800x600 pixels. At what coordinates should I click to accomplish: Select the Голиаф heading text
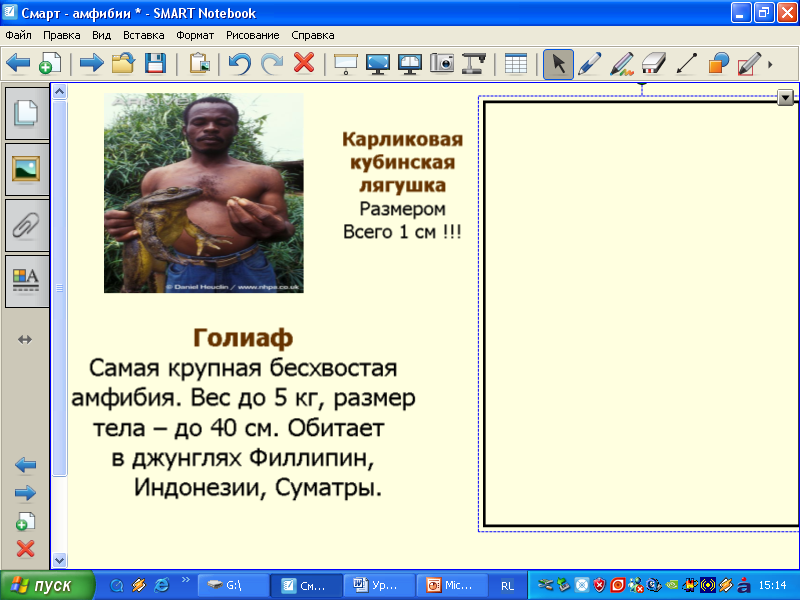tap(243, 338)
